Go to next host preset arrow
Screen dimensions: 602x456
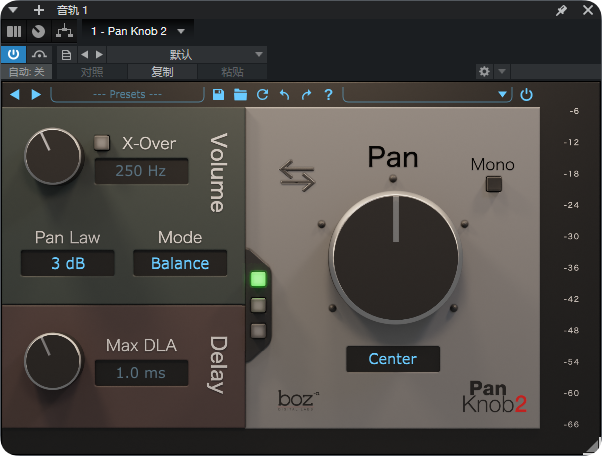pos(99,55)
